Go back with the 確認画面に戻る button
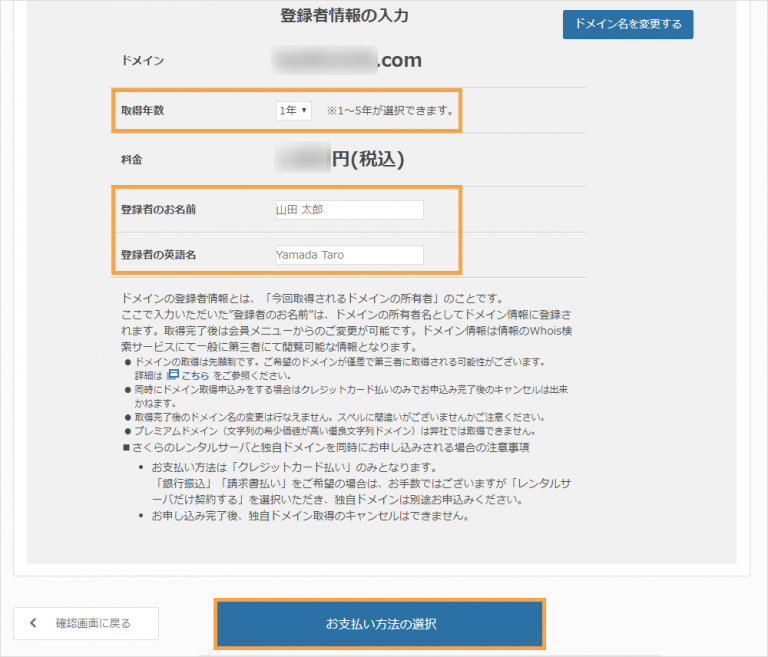 point(85,623)
